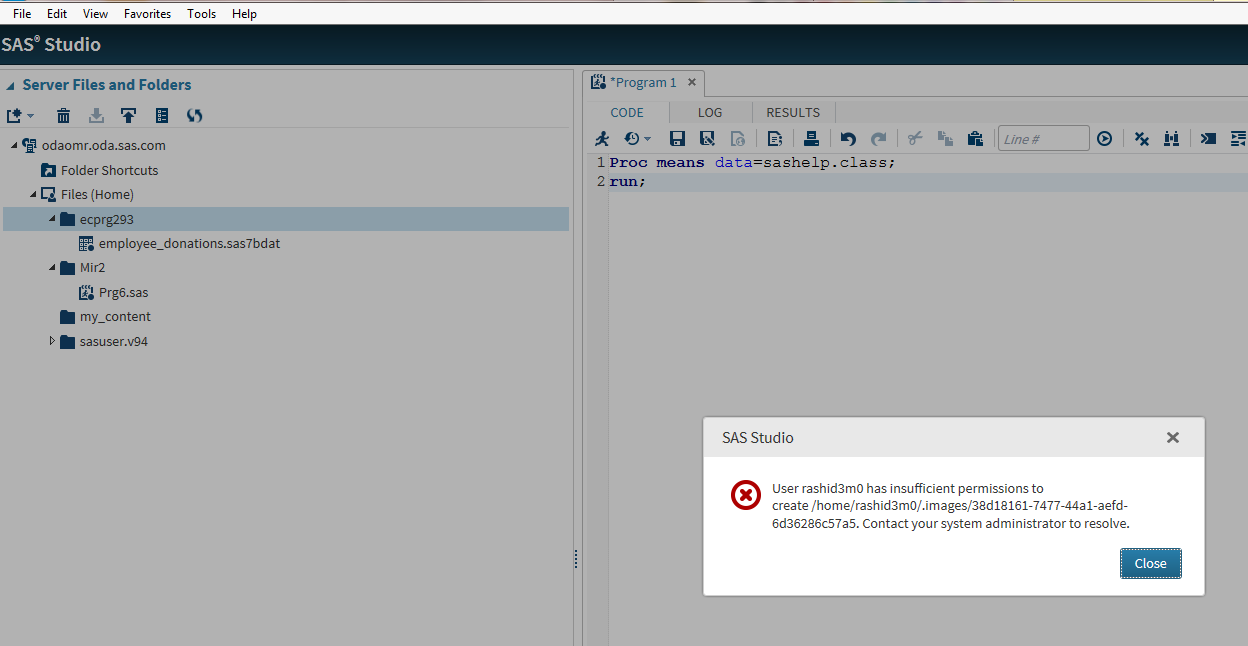The image size is (1248, 646).
Task: Switch to the LOG tab
Action: tap(710, 112)
